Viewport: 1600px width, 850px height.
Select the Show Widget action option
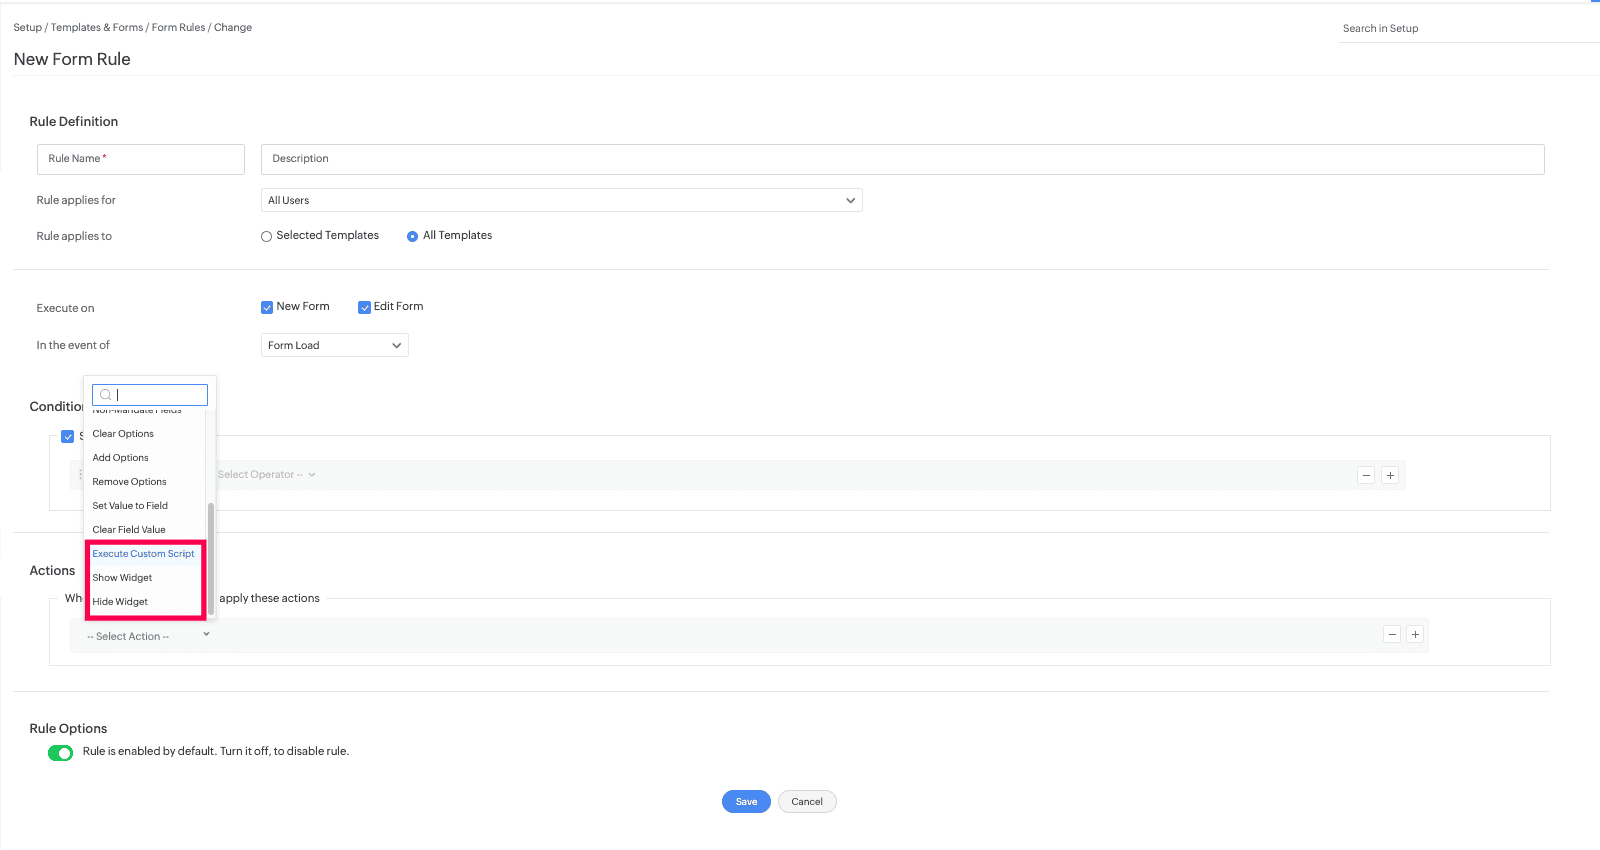tap(123, 578)
